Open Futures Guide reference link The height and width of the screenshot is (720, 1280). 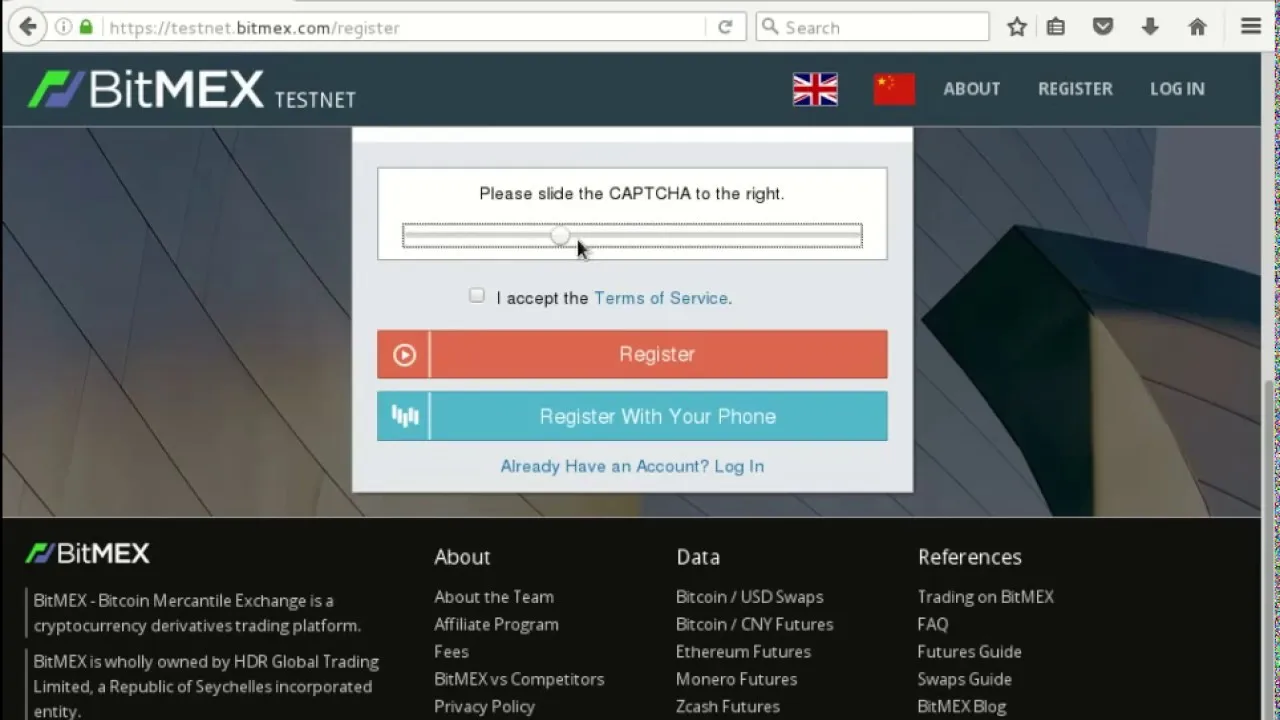[969, 651]
